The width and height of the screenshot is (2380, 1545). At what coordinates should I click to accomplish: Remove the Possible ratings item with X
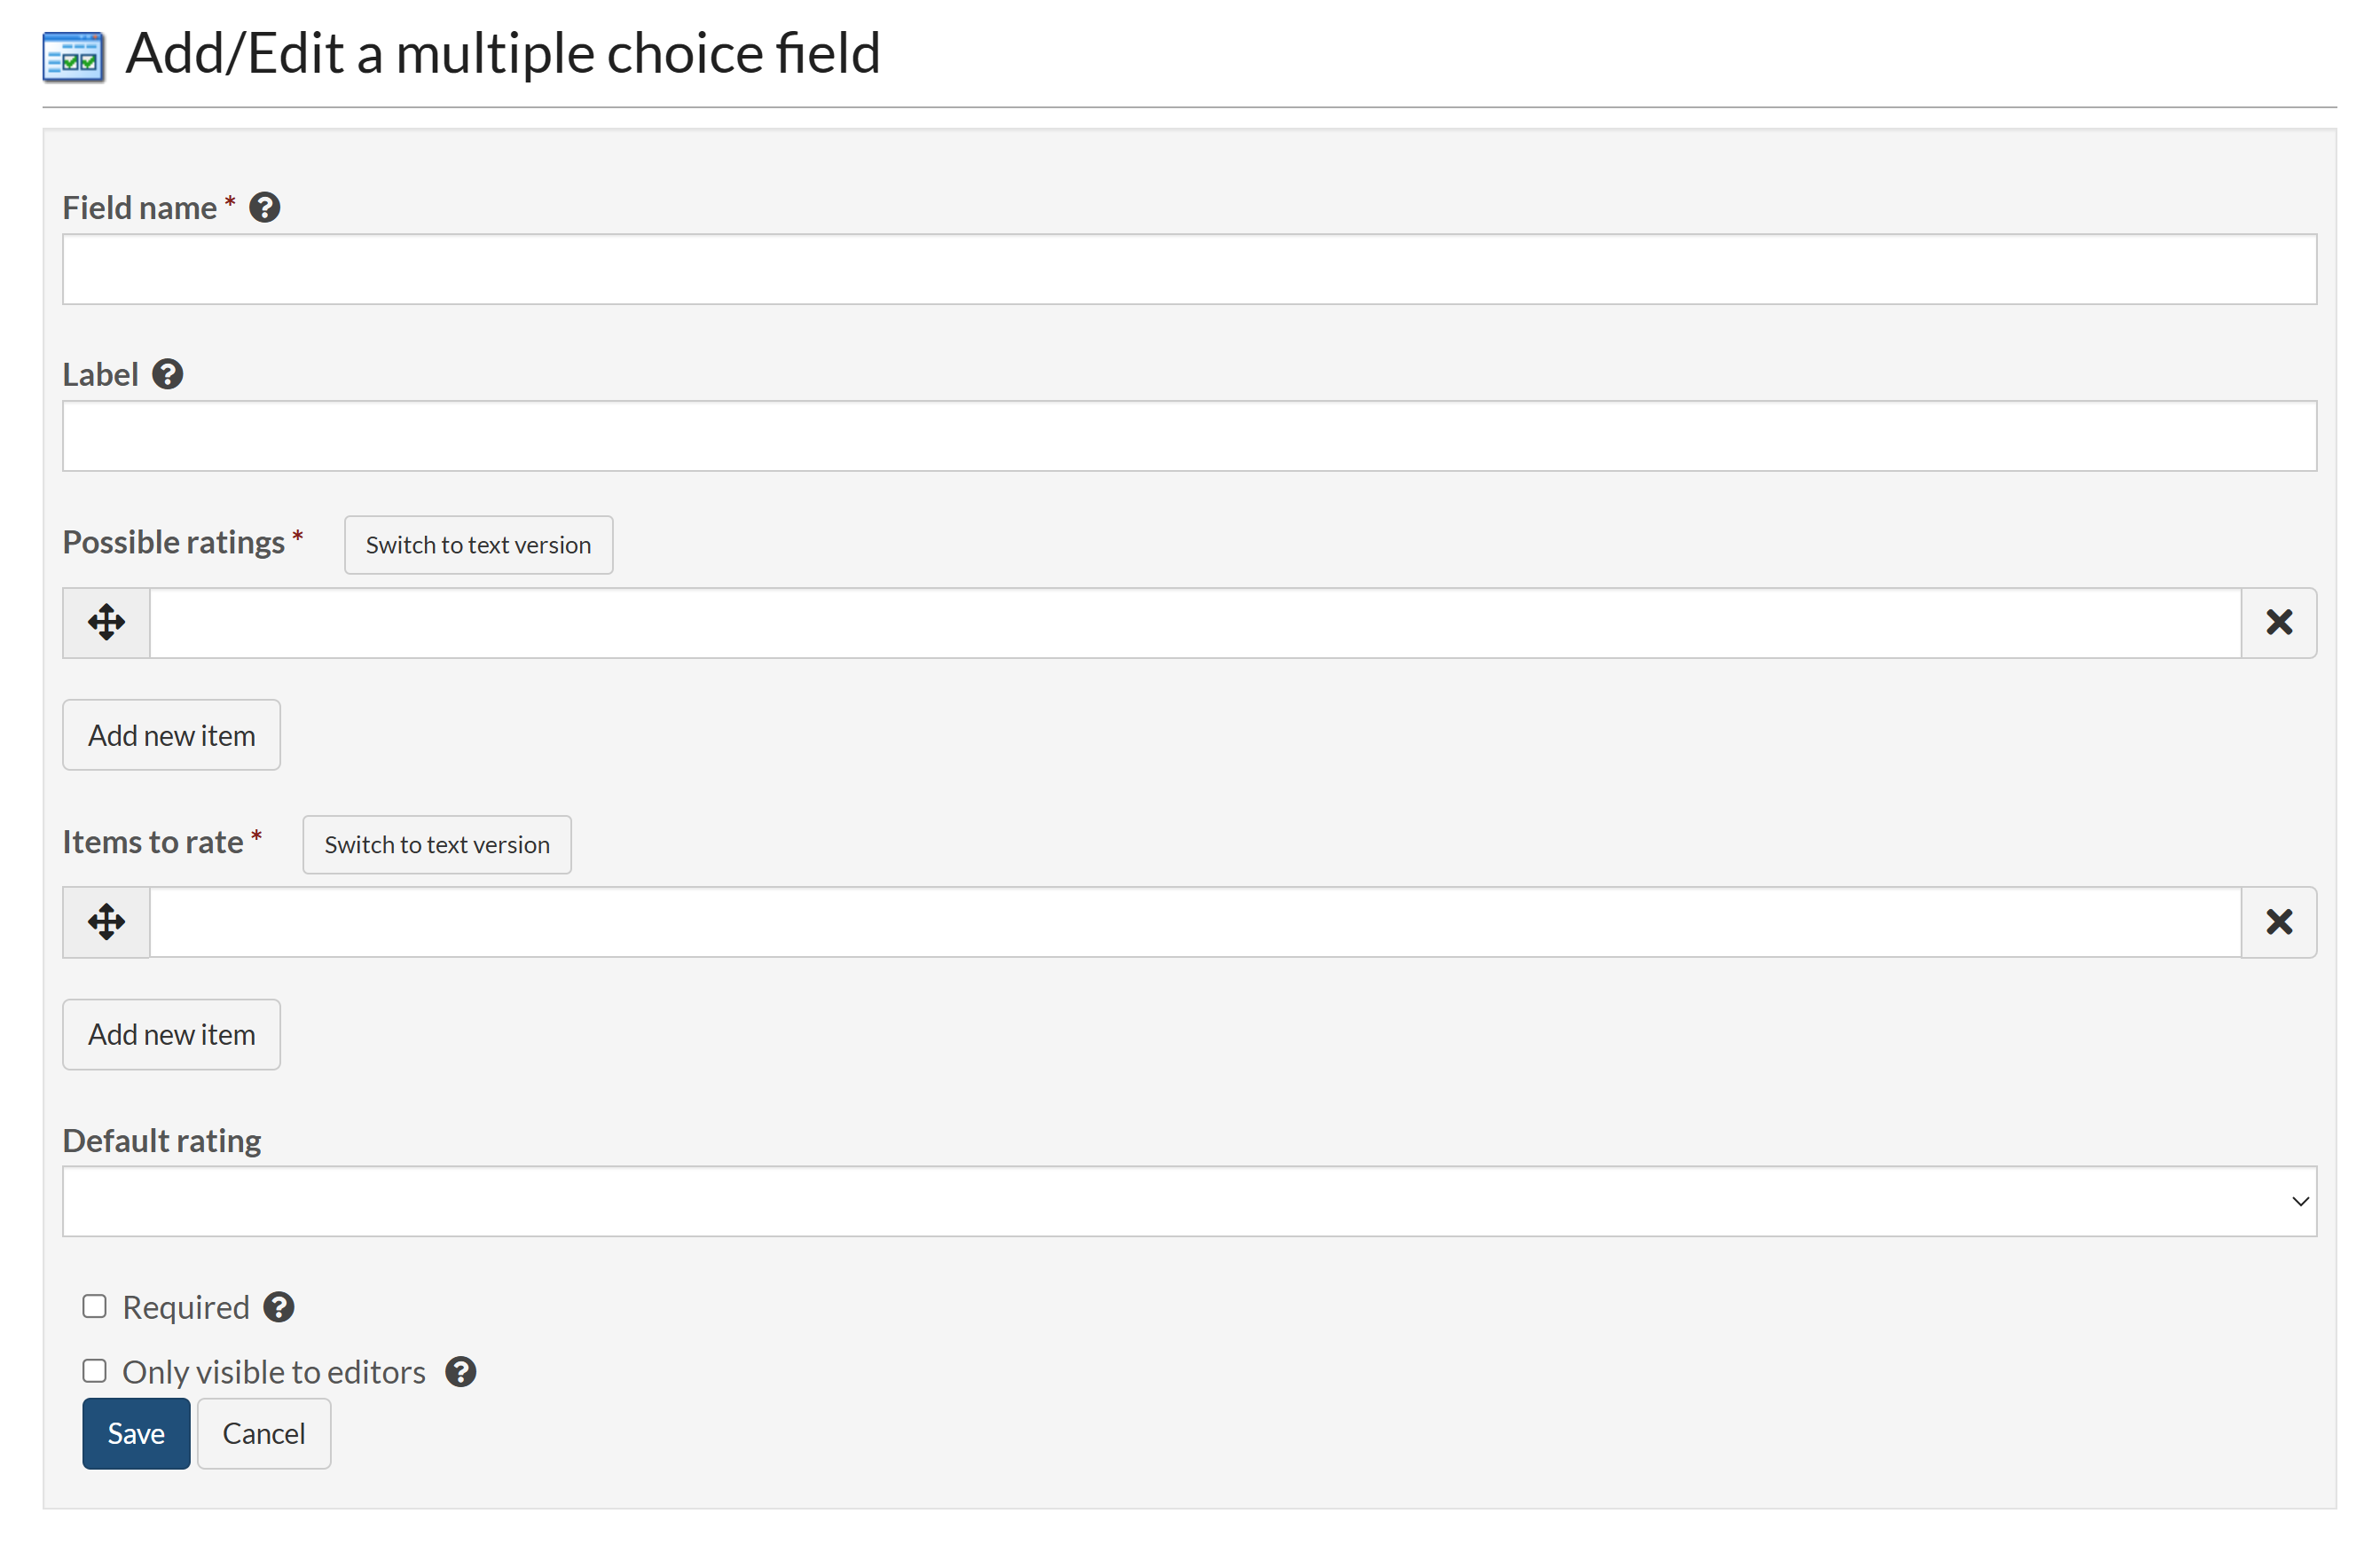(x=2278, y=622)
